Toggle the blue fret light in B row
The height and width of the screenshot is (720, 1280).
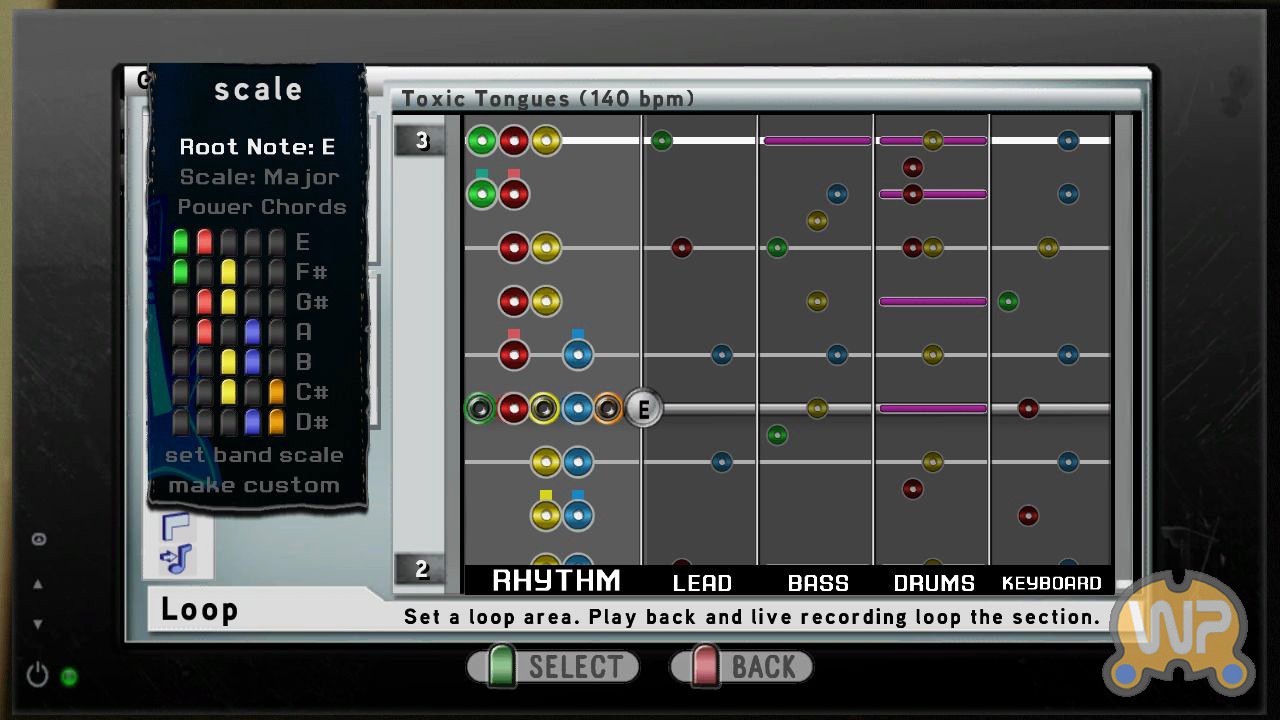tap(253, 362)
